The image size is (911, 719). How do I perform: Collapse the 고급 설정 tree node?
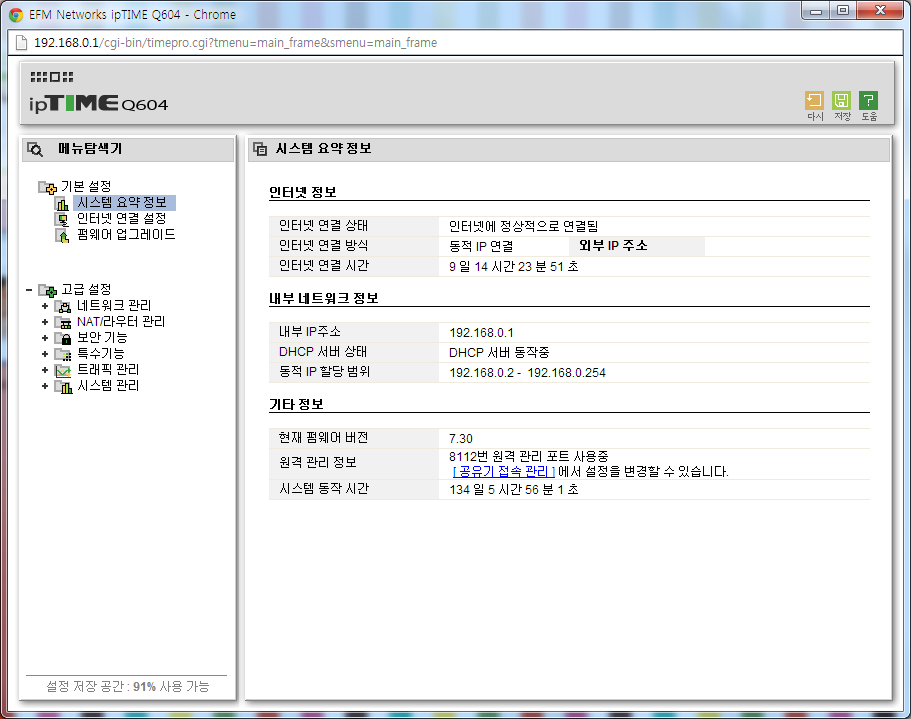(29, 289)
